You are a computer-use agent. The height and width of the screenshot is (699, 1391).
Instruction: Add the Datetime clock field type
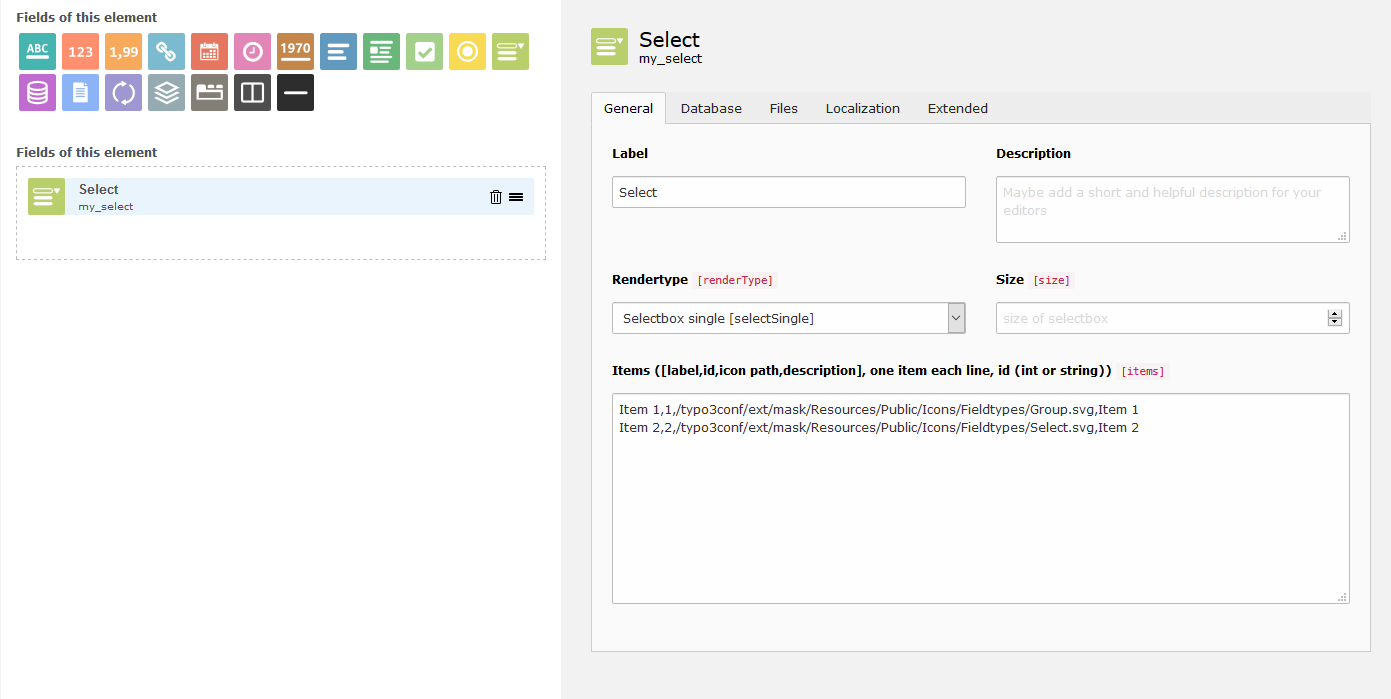pos(252,51)
